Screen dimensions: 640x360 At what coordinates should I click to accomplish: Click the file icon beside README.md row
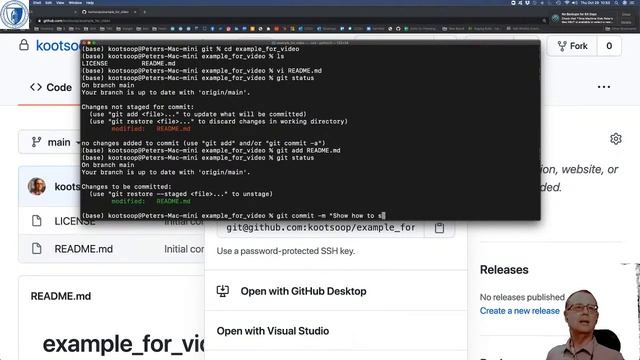click(x=37, y=249)
